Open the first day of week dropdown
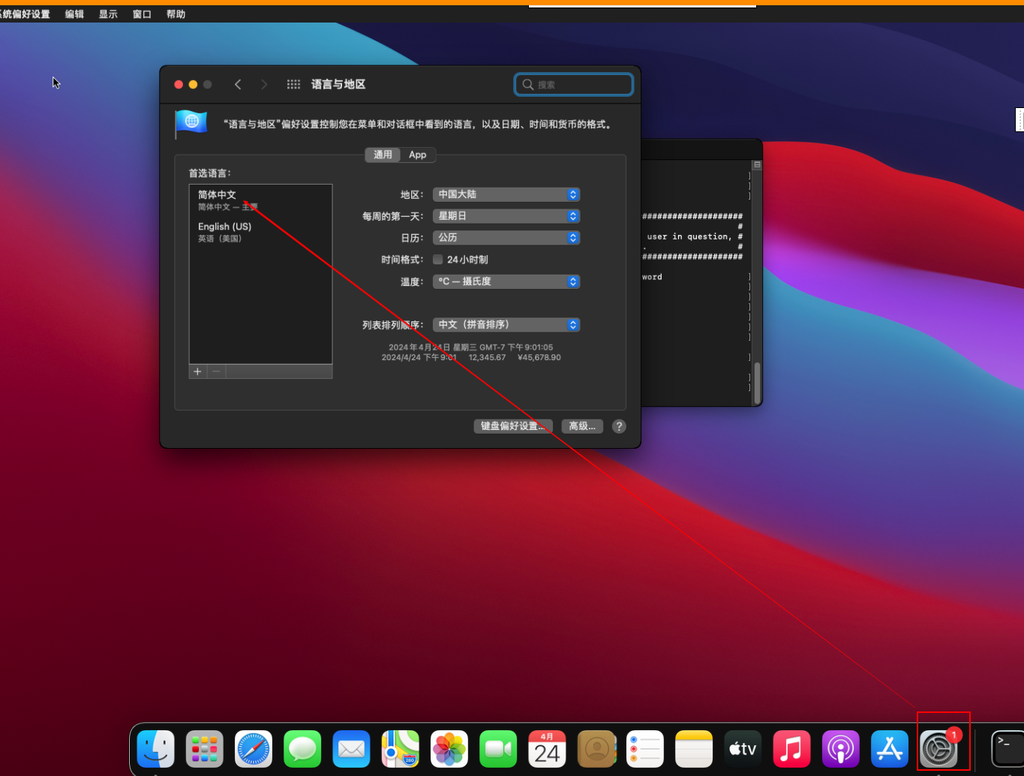Viewport: 1024px width, 776px height. tap(507, 216)
